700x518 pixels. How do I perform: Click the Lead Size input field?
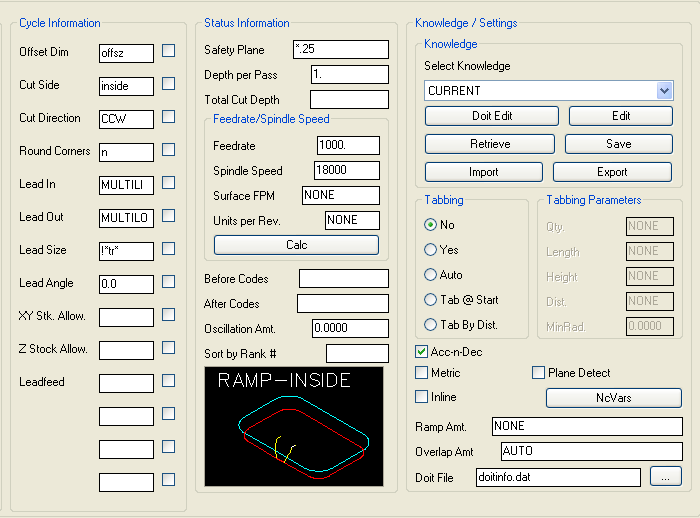coord(126,251)
